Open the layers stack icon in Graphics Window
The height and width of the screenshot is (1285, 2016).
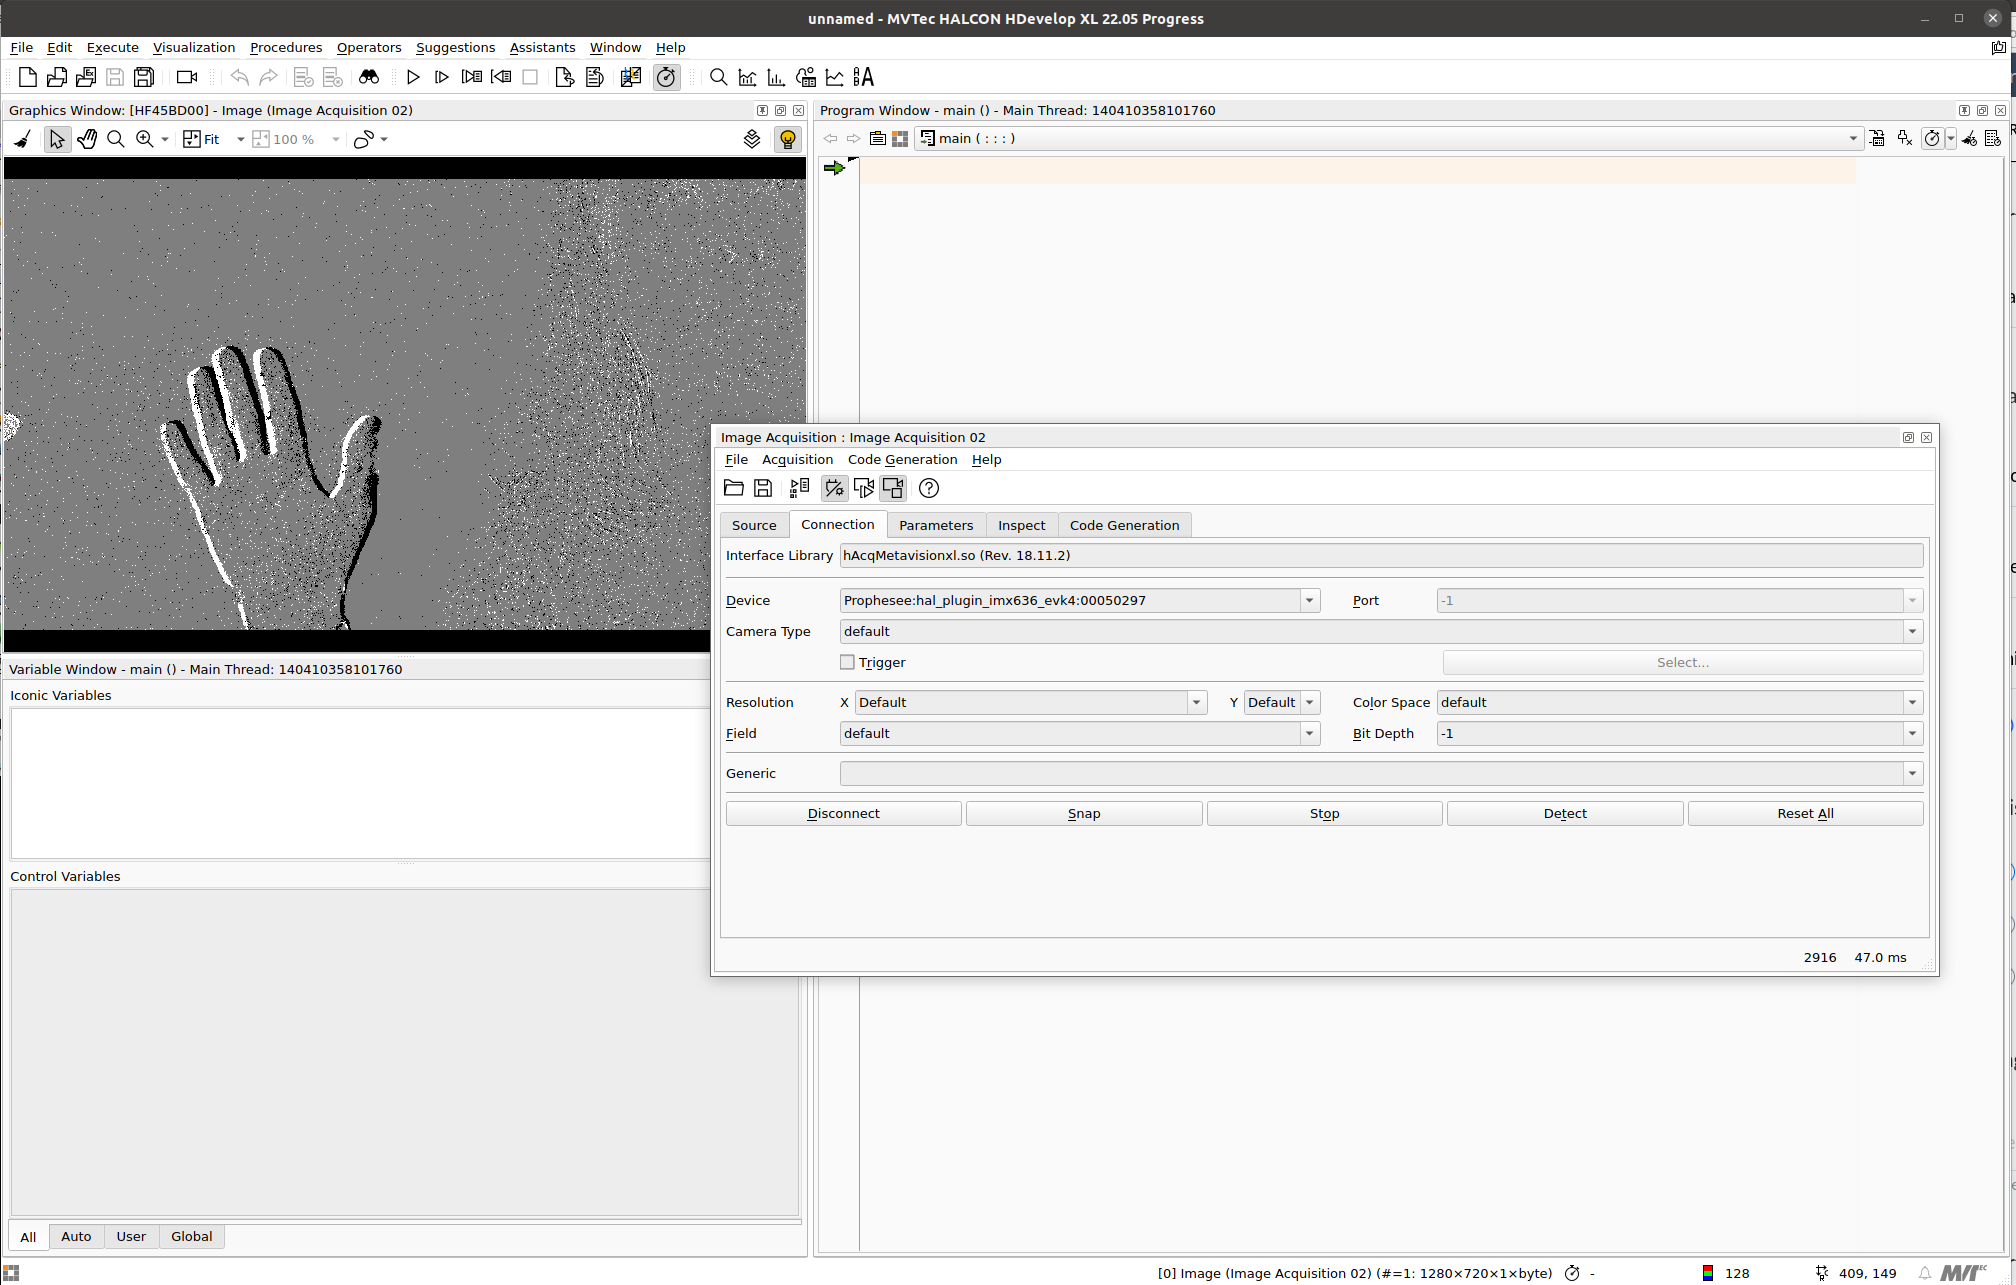[752, 139]
